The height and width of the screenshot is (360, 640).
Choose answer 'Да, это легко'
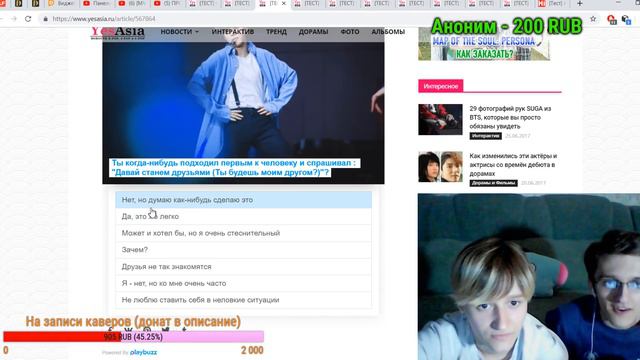click(x=244, y=216)
